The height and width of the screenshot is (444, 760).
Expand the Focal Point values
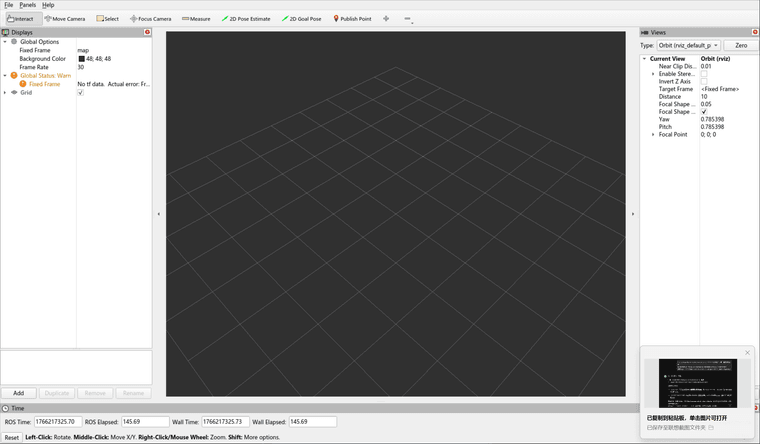coord(653,134)
